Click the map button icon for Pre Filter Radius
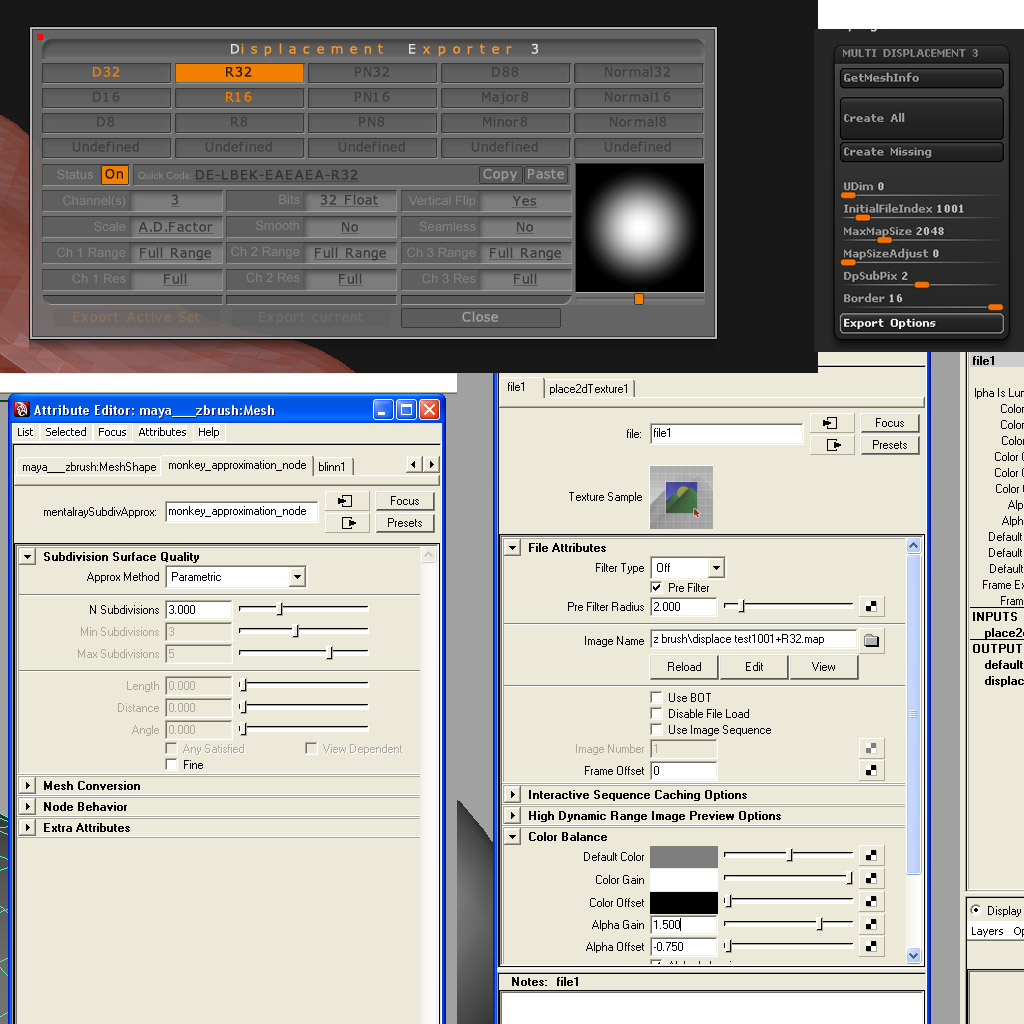 click(x=872, y=607)
